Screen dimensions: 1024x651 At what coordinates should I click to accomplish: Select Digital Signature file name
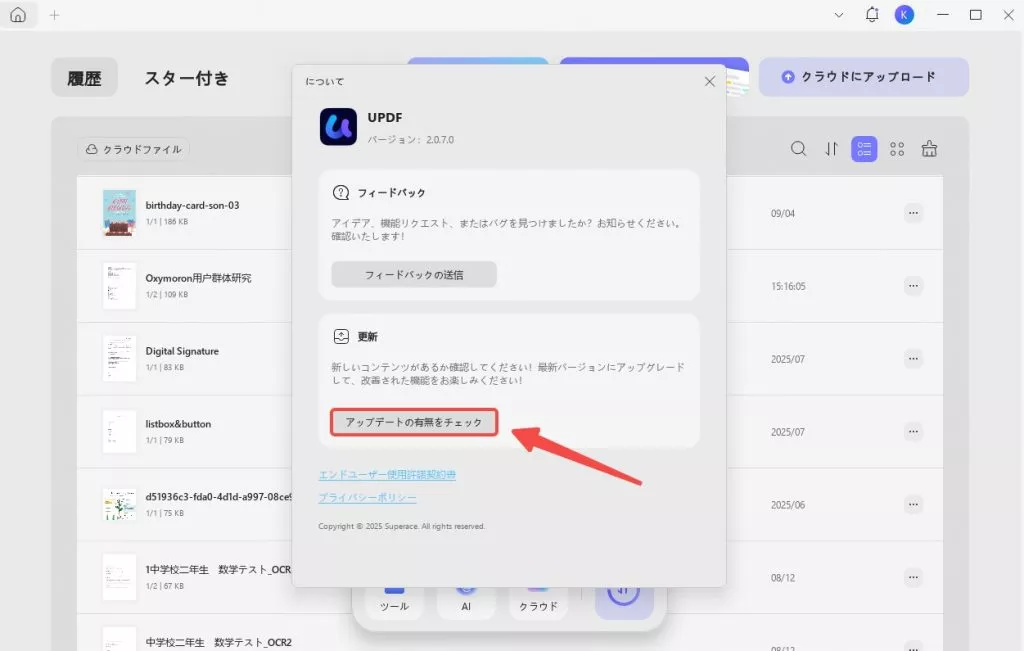coord(182,351)
